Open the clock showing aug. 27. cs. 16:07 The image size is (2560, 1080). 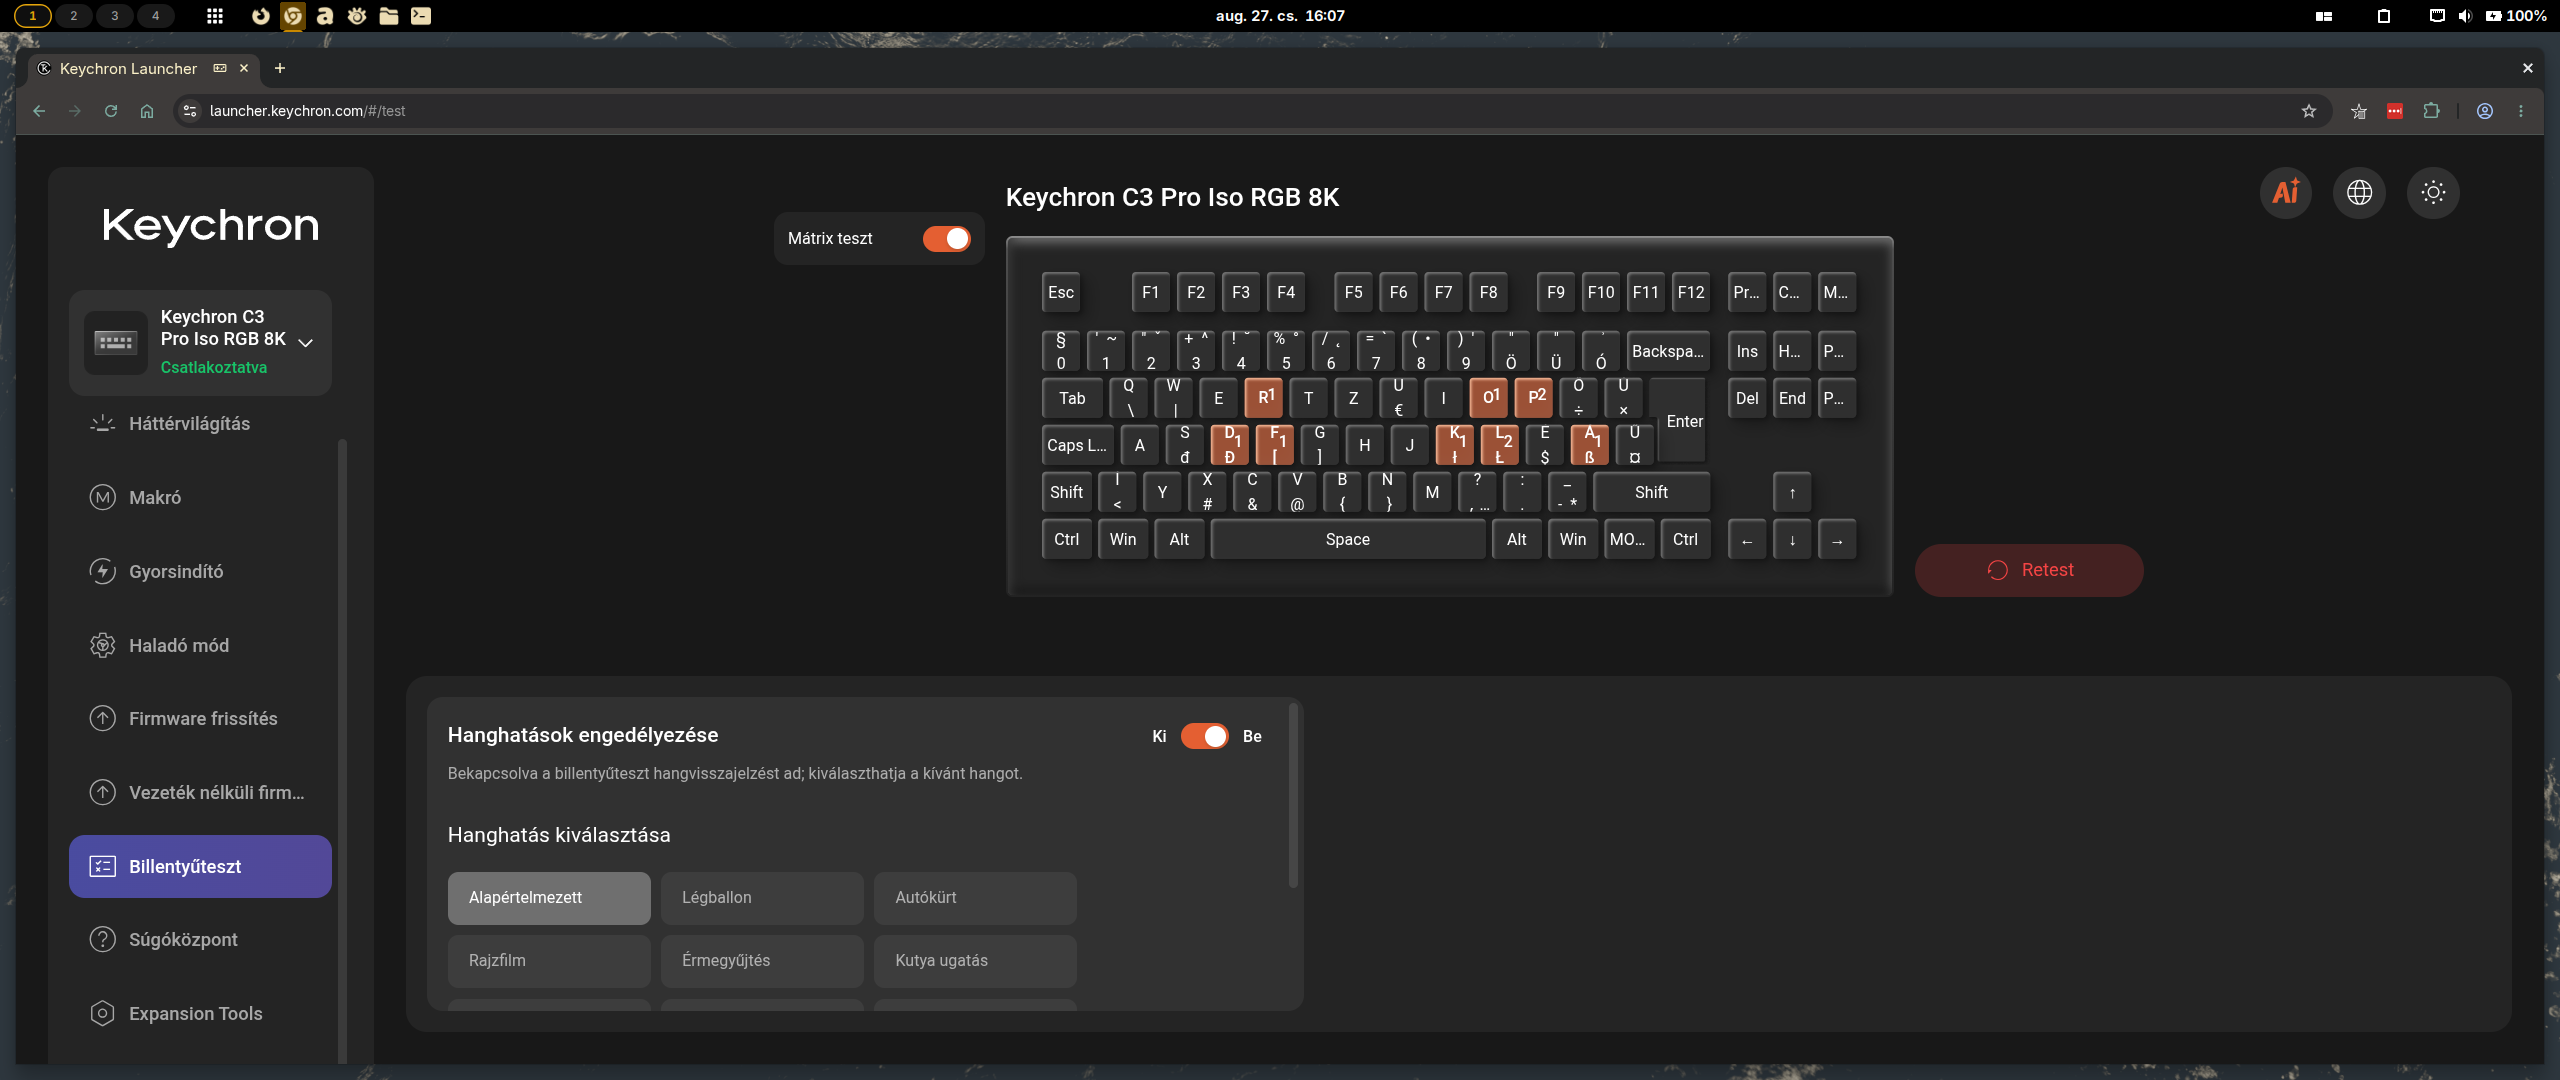tap(1280, 16)
